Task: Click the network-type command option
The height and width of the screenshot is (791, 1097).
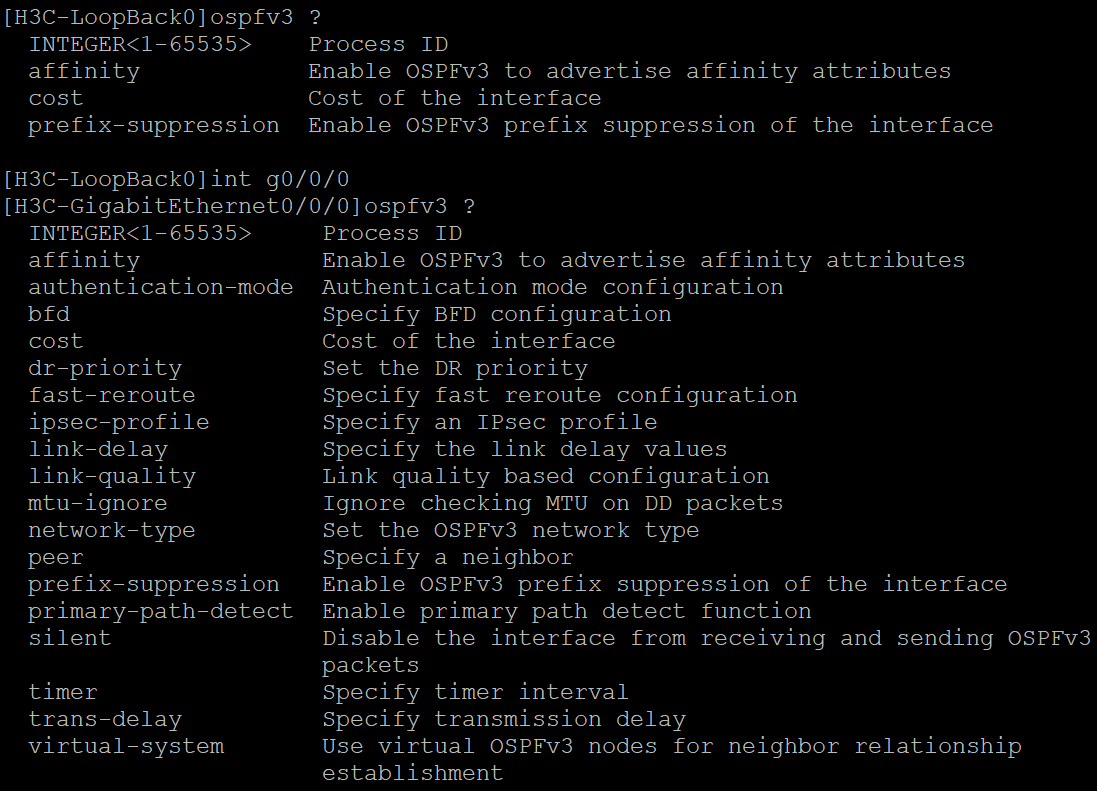Action: pyautogui.click(x=111, y=530)
